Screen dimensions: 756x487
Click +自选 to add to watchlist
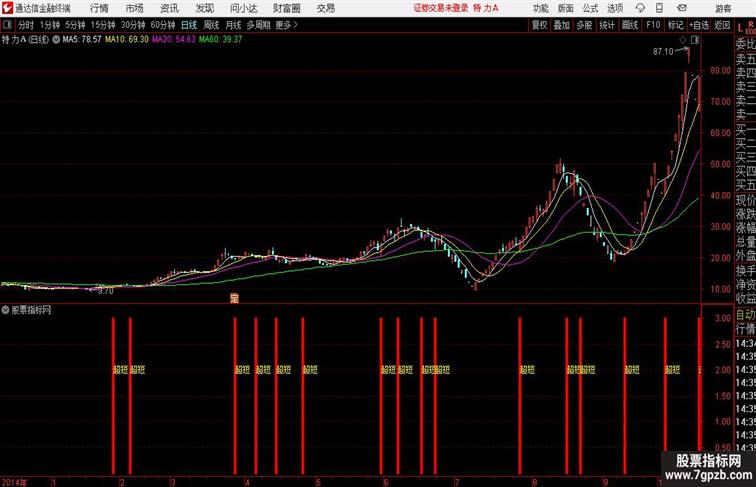[x=699, y=25]
